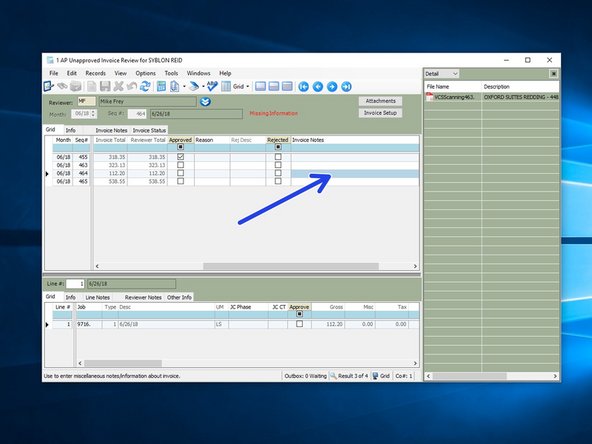Close the Detail attachments panel
Screen dimensions: 592x444
click(x=553, y=74)
